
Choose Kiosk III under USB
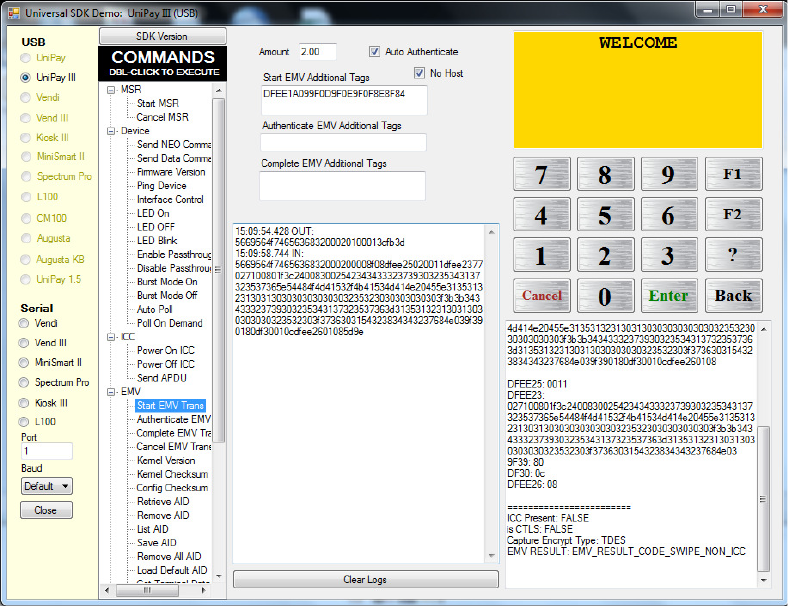pos(25,138)
